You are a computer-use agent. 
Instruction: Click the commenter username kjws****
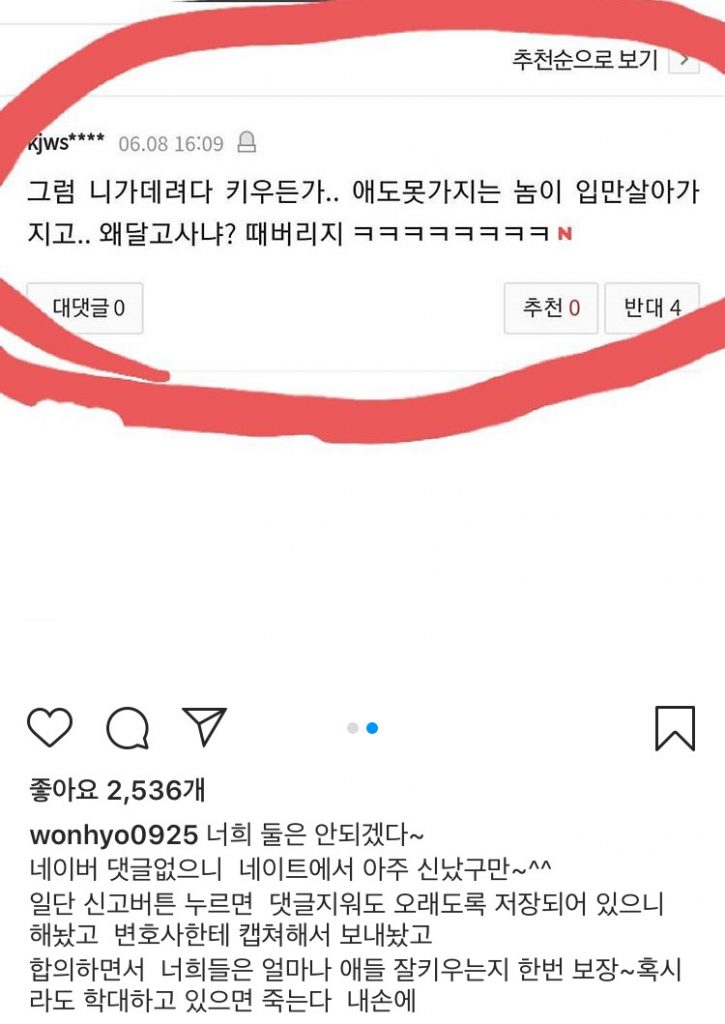click(66, 142)
